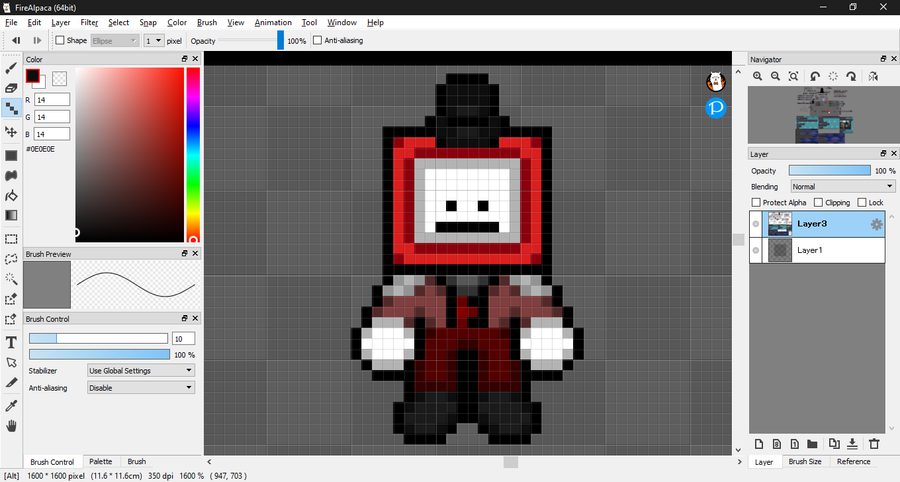Click the brush size value field
Screen dimensions: 900x482
pos(183,339)
